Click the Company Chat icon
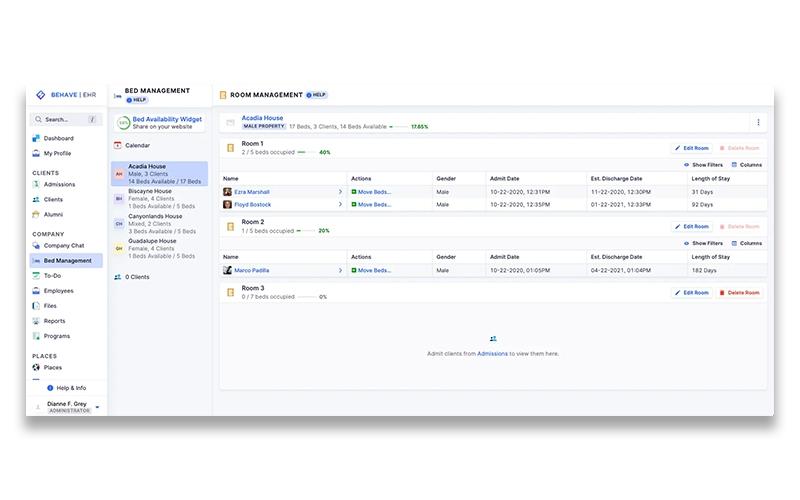The image size is (800, 500). click(x=37, y=245)
